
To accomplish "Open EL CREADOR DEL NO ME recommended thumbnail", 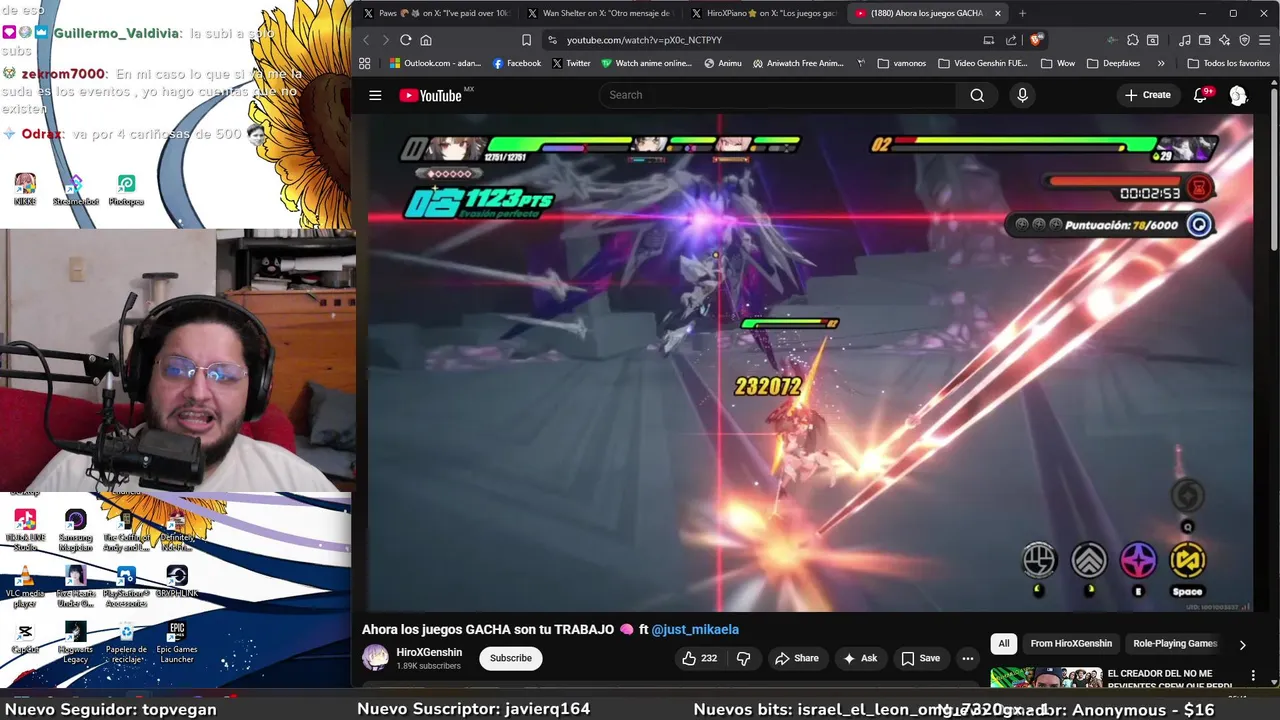I will (1046, 679).
